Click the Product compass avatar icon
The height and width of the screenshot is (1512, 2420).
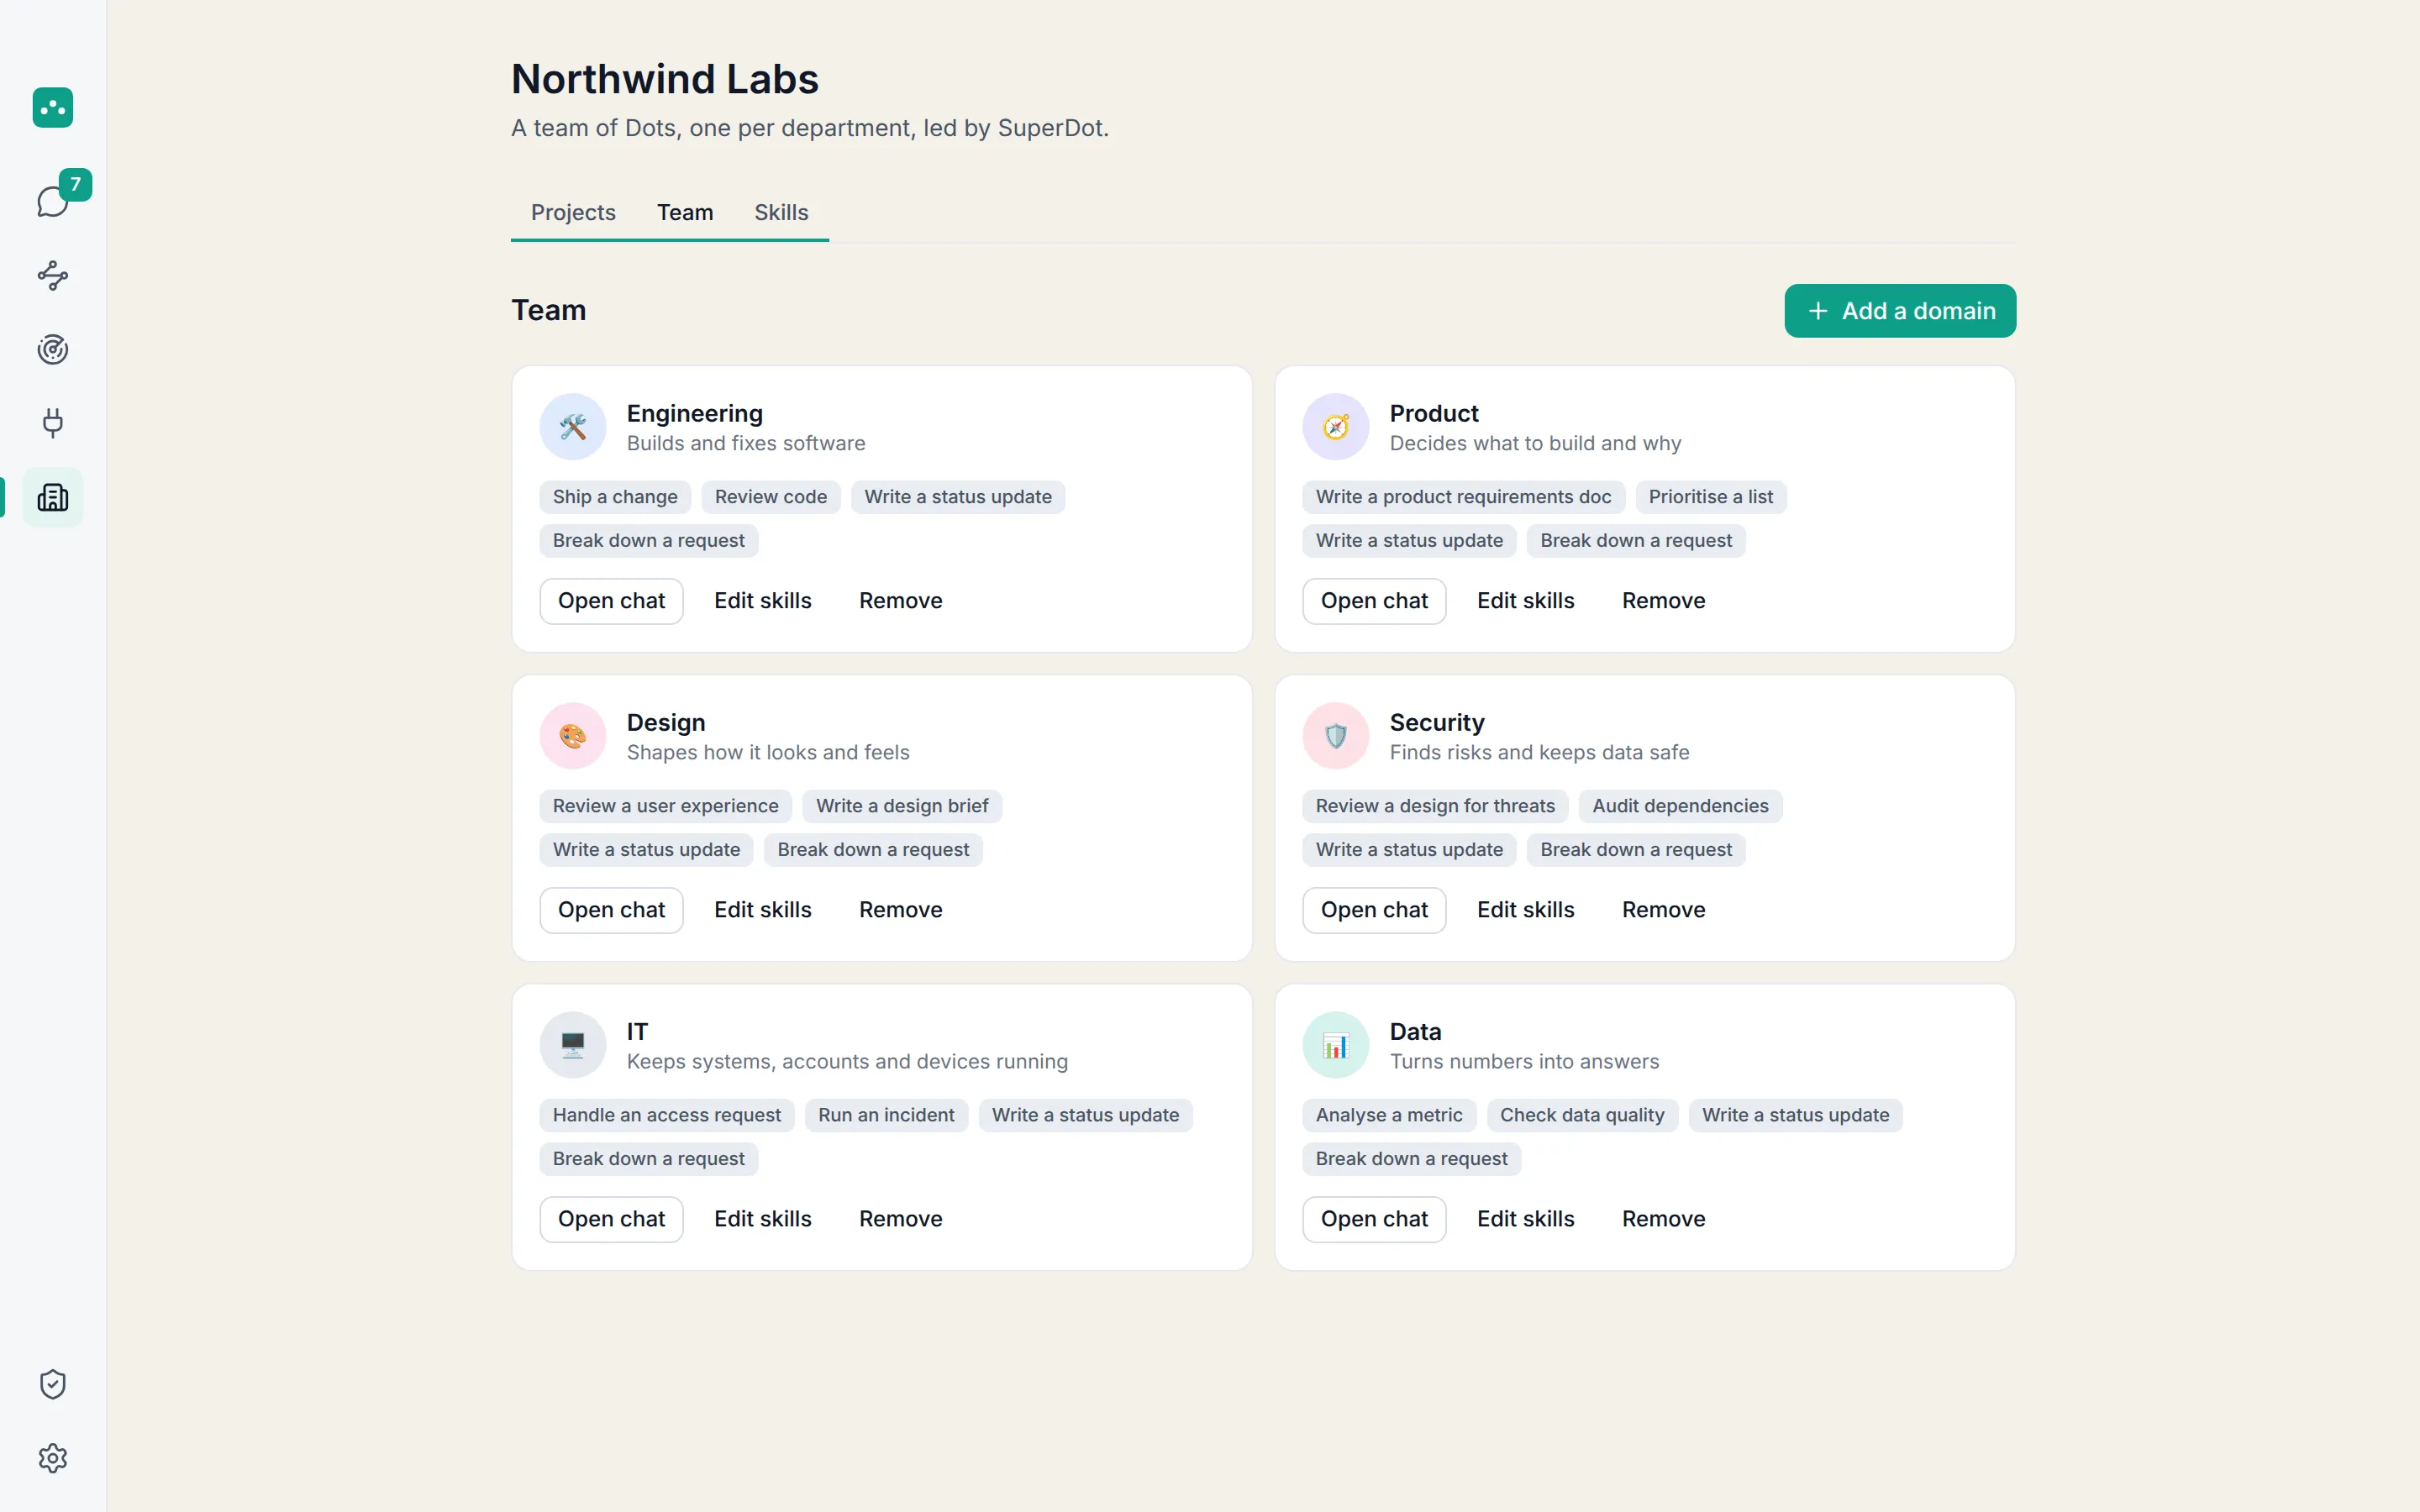click(1336, 427)
